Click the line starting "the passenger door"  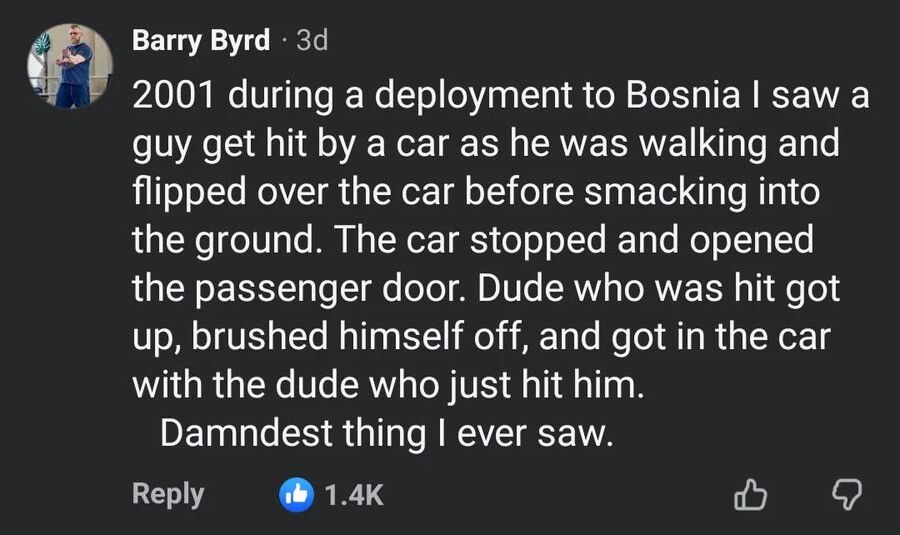click(486, 291)
